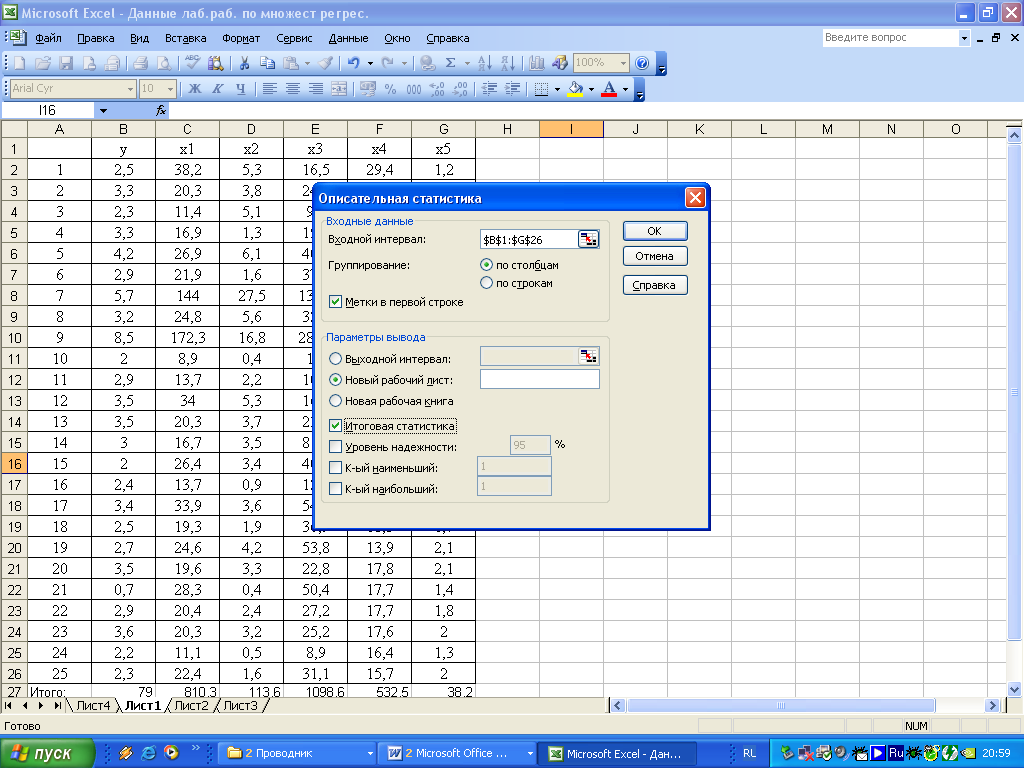This screenshot has height=768, width=1024.
Task: Create a new workbook from the toolbar
Action: tap(20, 63)
